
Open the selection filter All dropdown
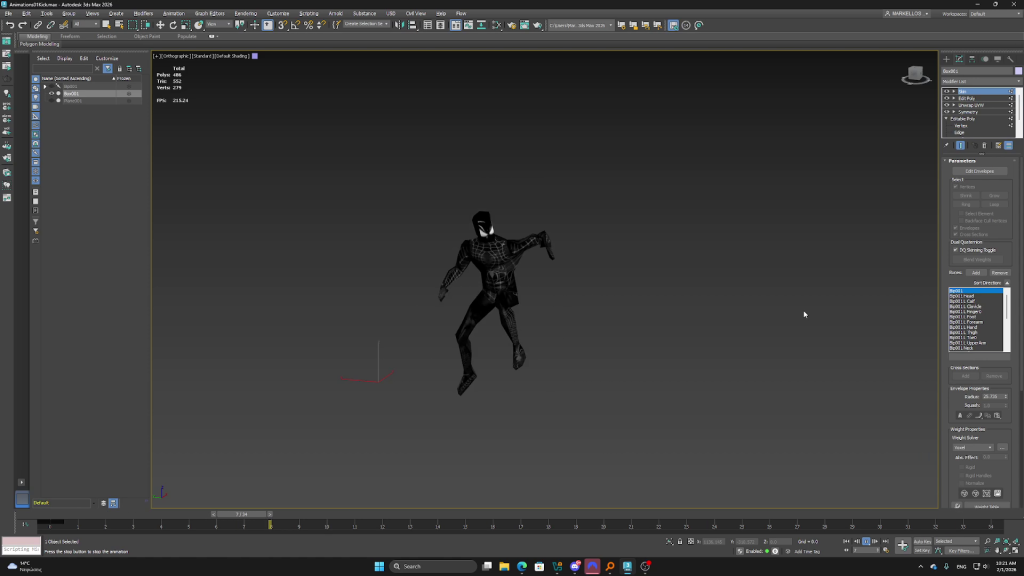[86, 25]
